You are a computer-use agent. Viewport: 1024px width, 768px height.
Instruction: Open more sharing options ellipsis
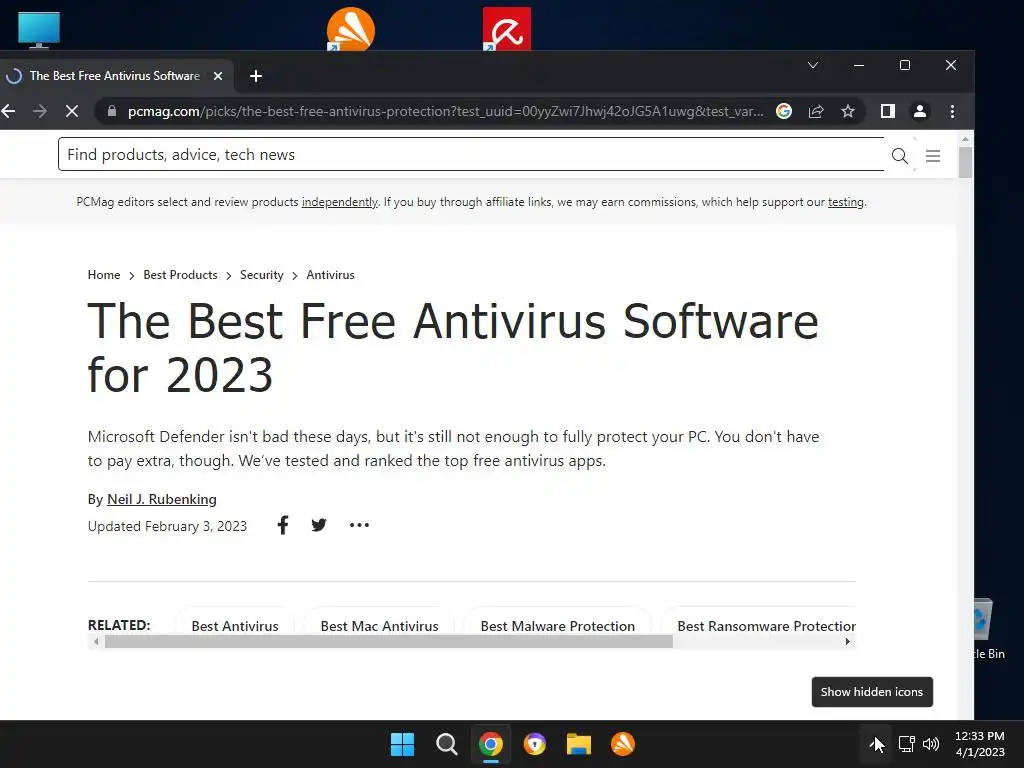[359, 525]
